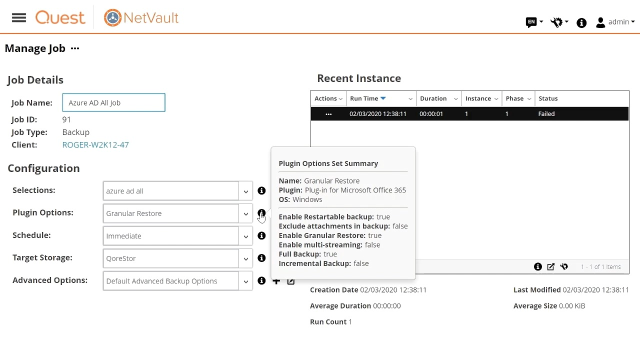
Task: Click Job ID value 91
Action: [67, 120]
